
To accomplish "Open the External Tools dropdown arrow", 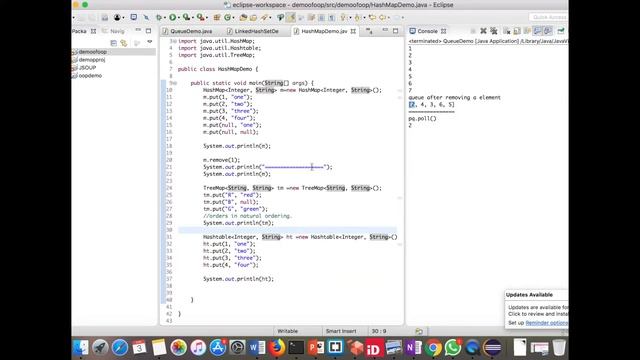I will (207, 18).
